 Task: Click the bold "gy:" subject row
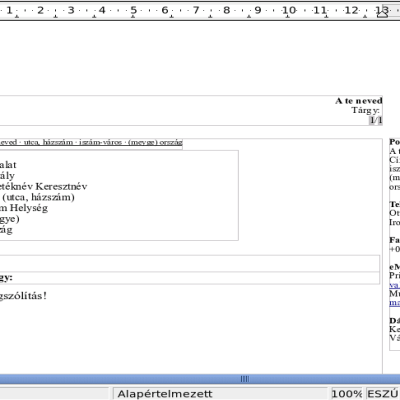190,278
